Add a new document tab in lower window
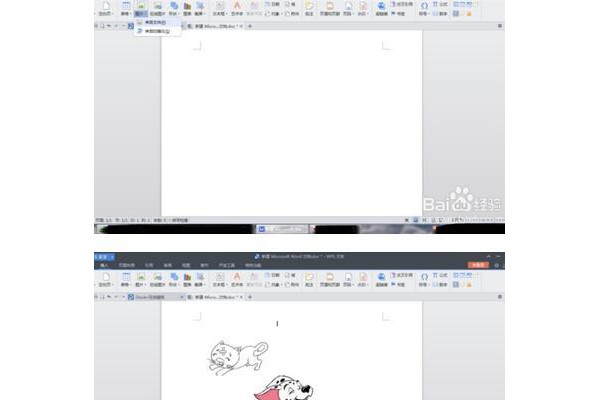Image resolution: width=600 pixels, height=400 pixels. pyautogui.click(x=250, y=297)
